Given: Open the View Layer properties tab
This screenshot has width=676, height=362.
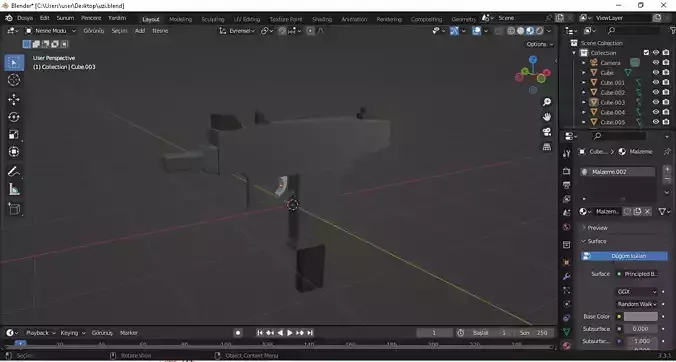Looking at the screenshot, I should (566, 199).
